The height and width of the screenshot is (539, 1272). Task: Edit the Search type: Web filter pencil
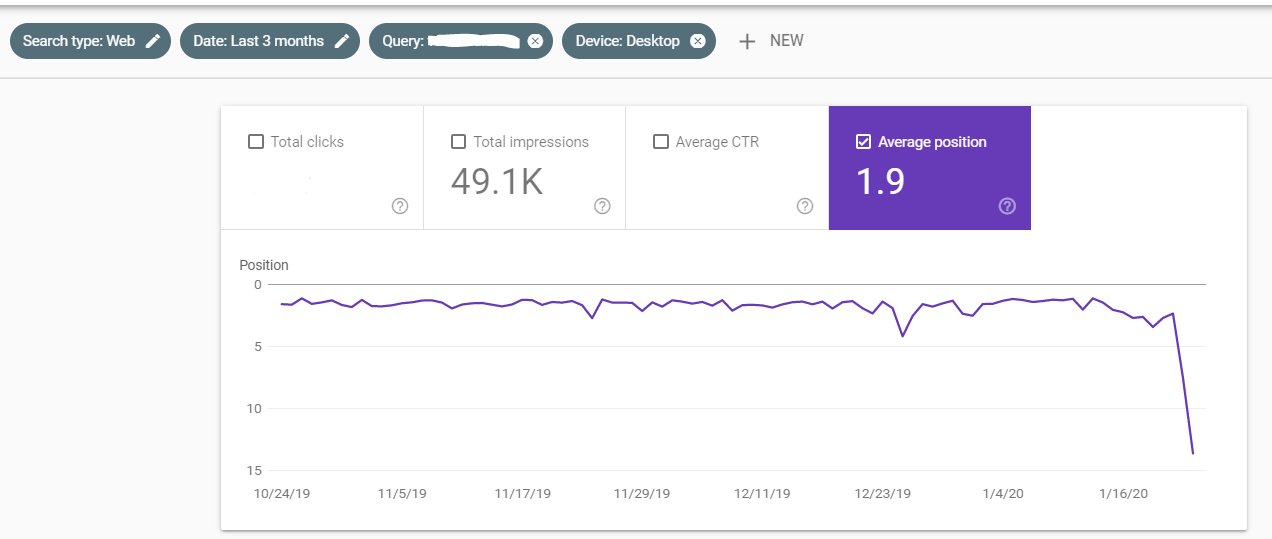pos(152,41)
